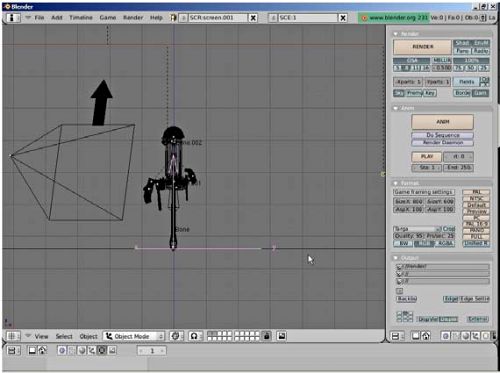Click the PLAY button

427,156
